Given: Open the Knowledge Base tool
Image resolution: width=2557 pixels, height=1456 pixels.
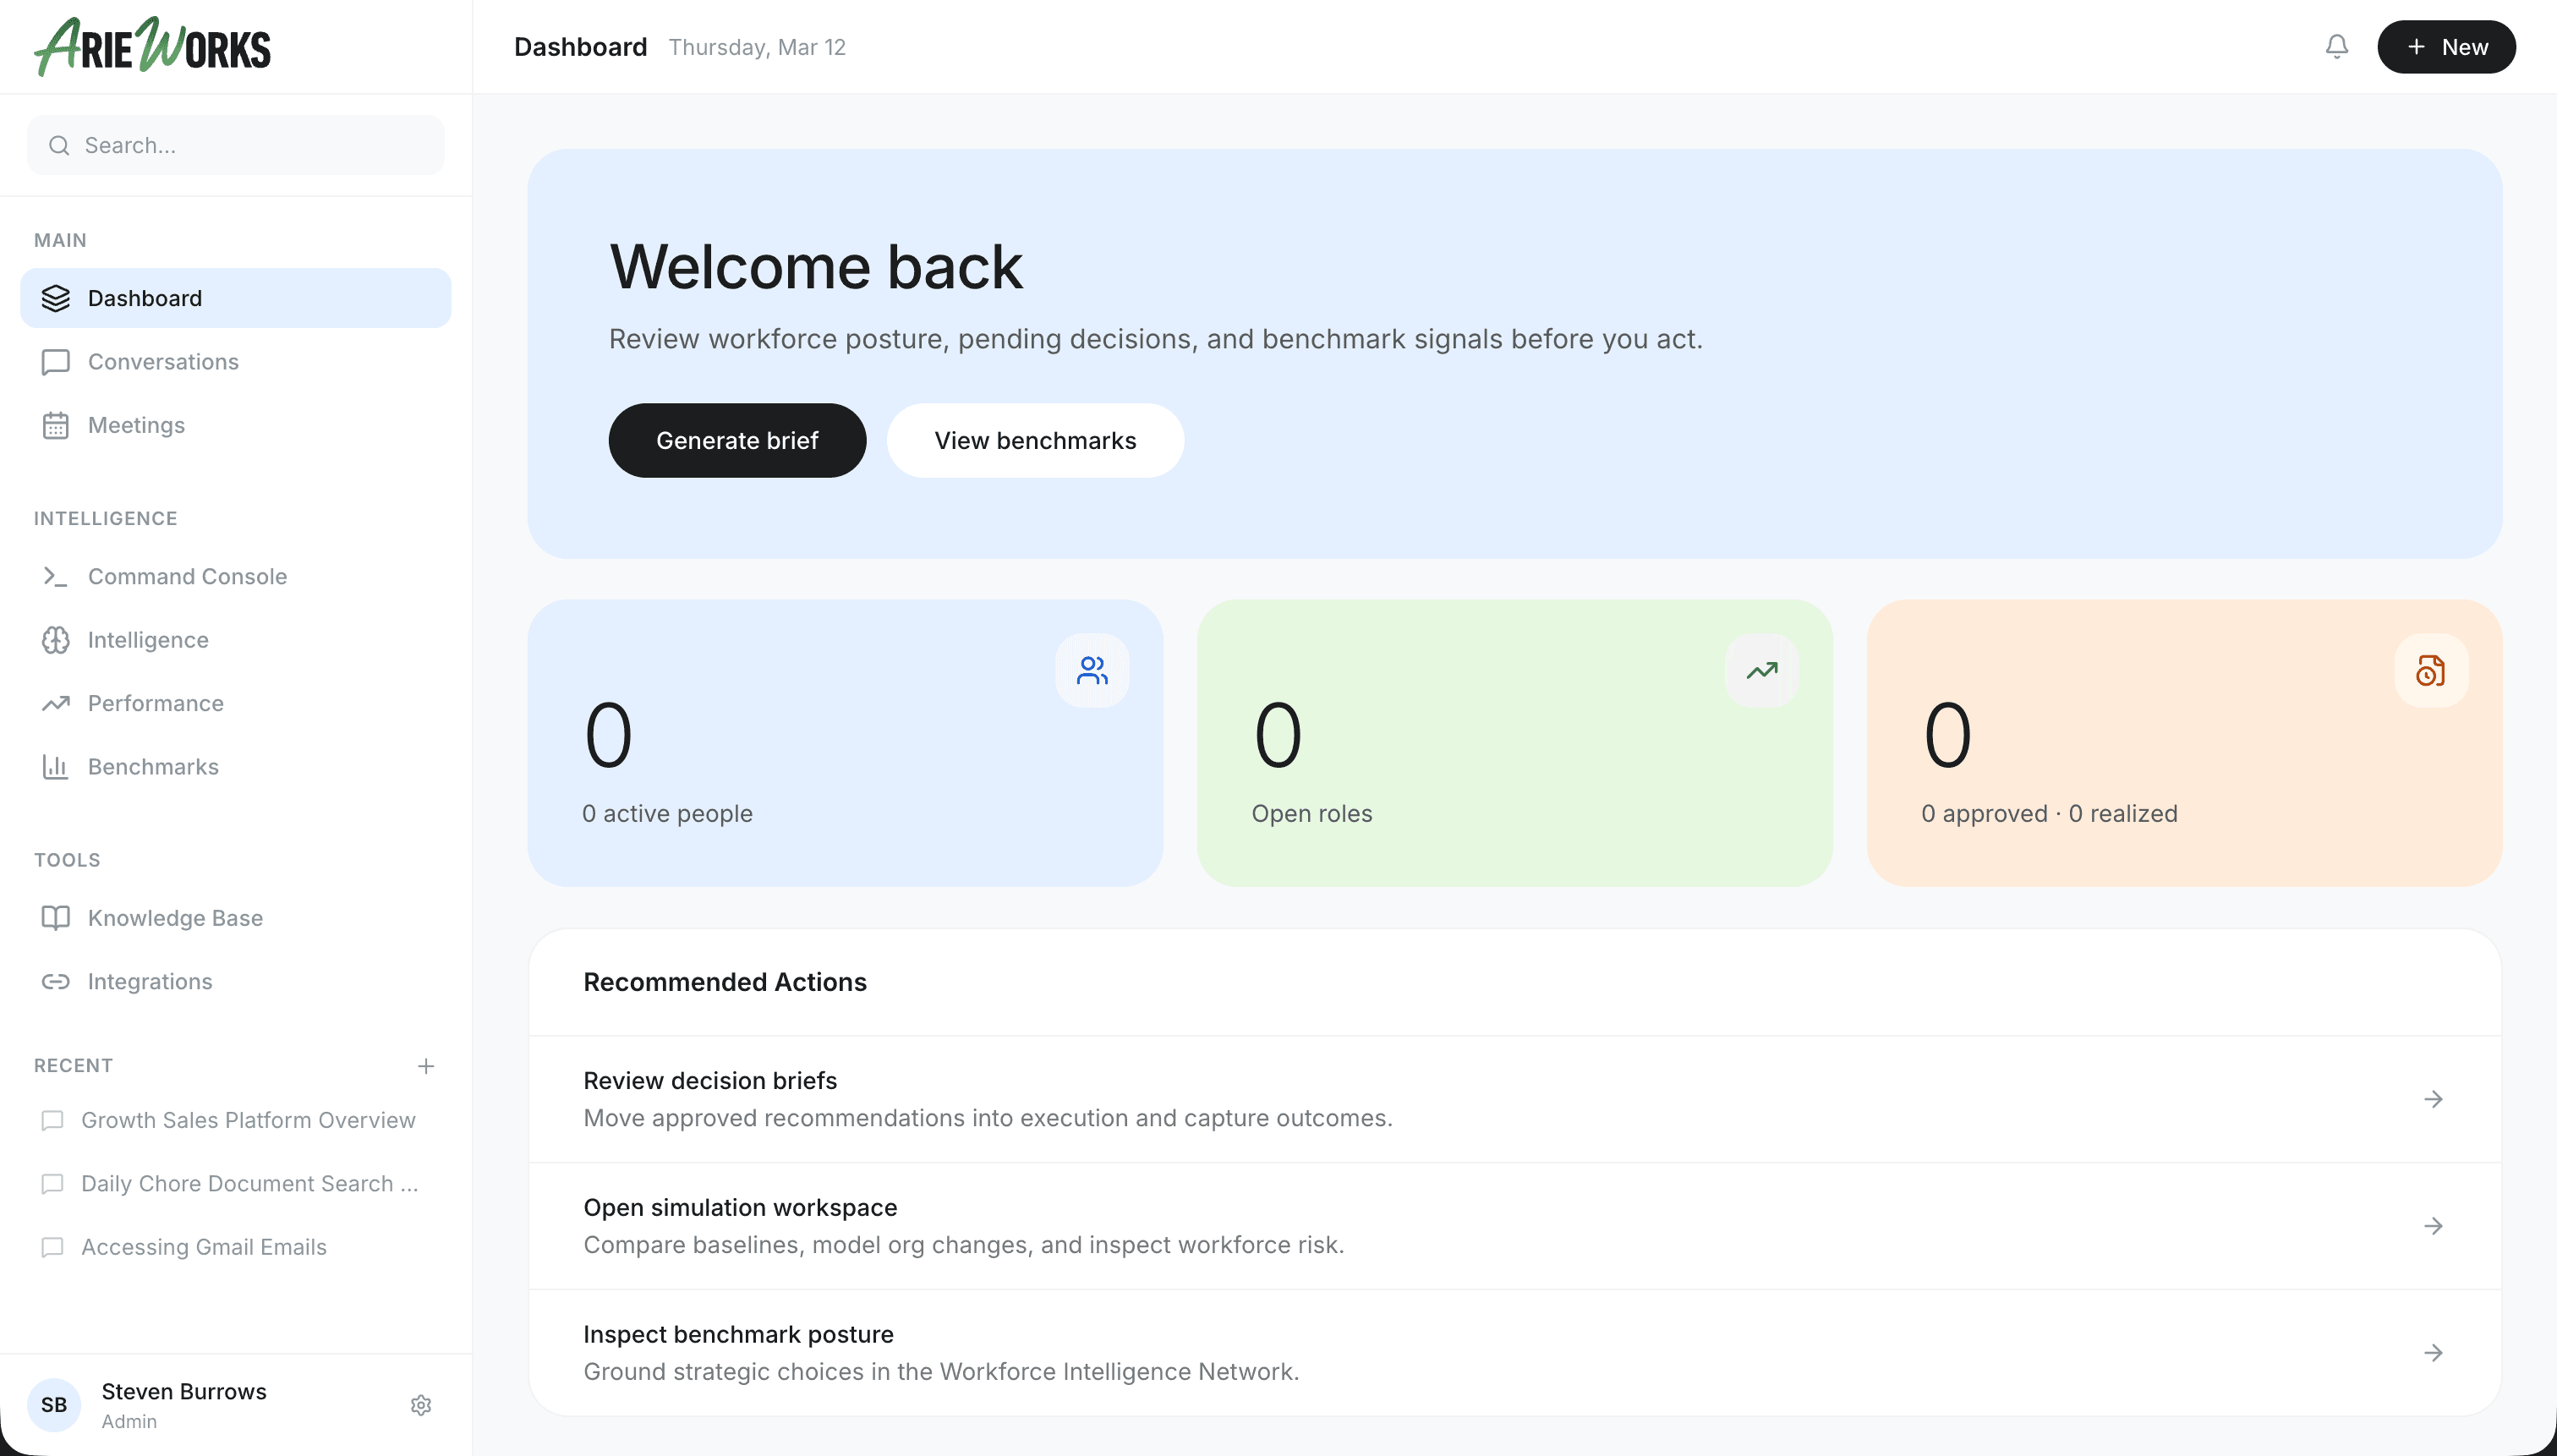Looking at the screenshot, I should [175, 917].
